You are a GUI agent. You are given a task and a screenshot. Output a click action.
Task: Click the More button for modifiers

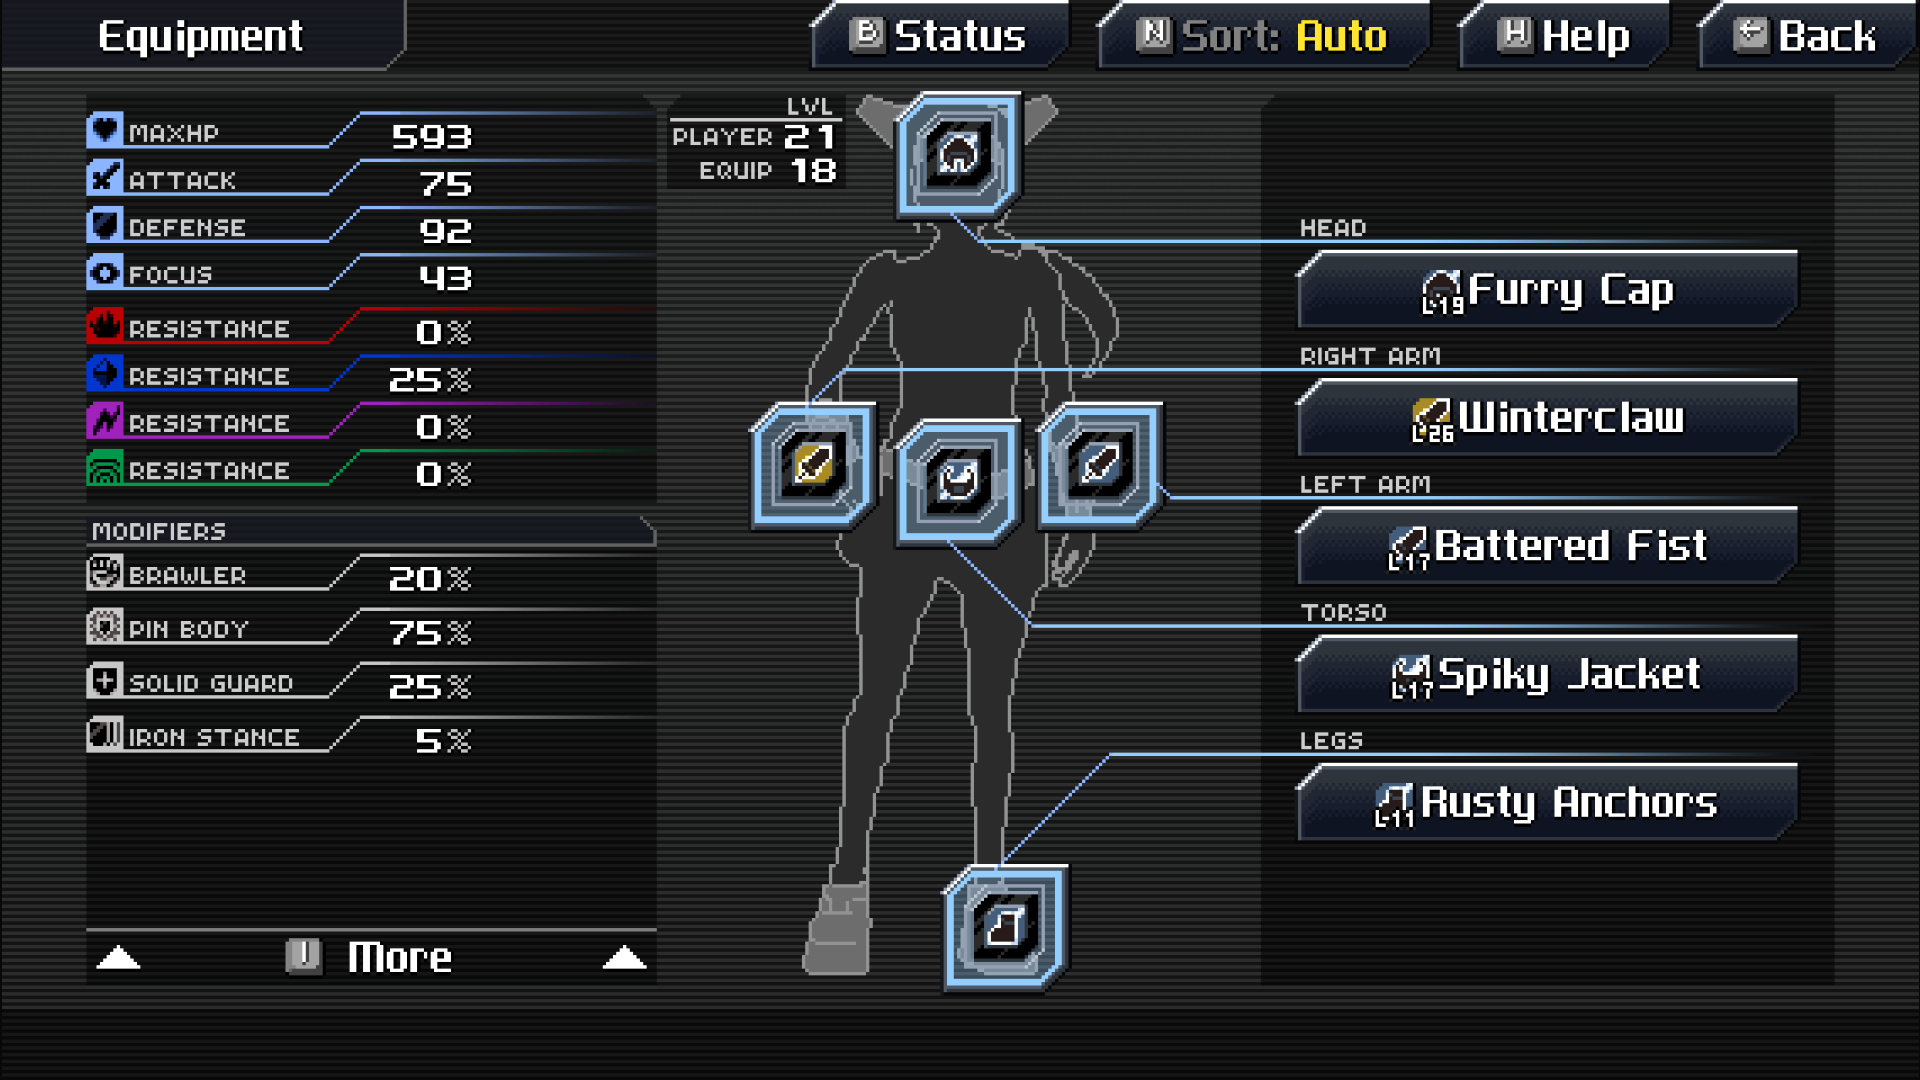click(369, 955)
